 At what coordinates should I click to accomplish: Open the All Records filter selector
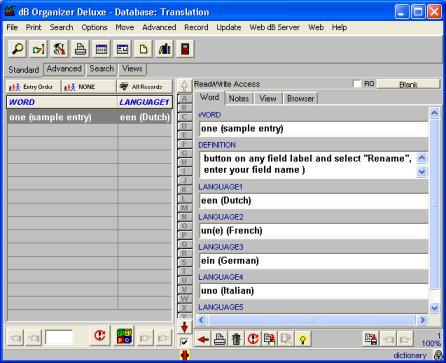coord(145,87)
